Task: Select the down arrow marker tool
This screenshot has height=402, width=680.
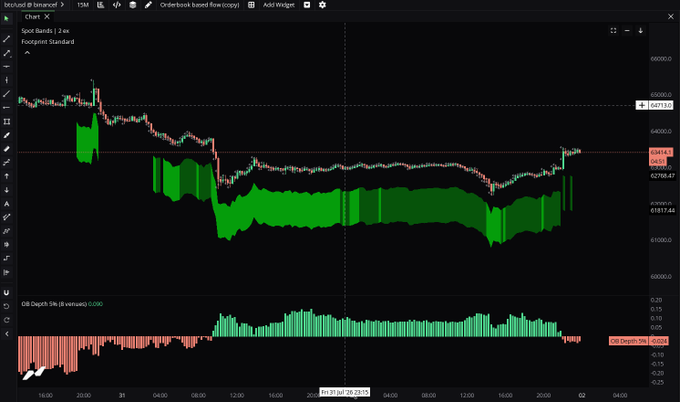Action: tap(7, 190)
